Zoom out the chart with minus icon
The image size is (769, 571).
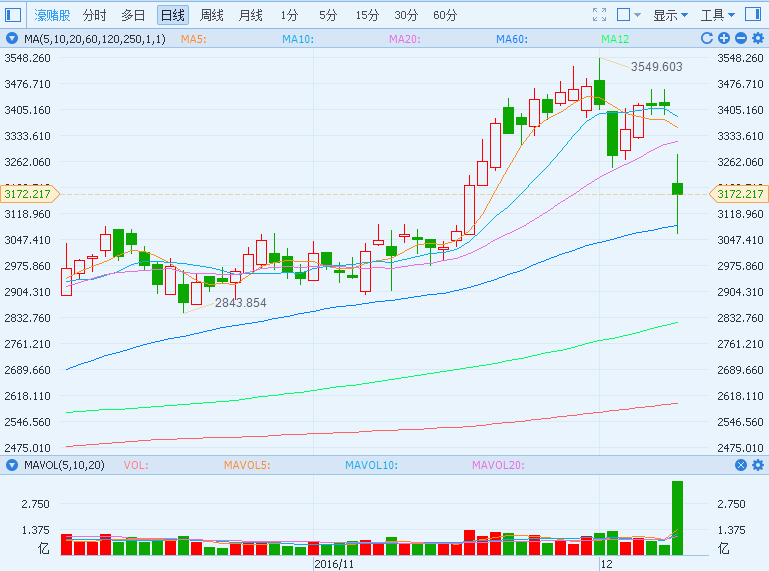(741, 38)
